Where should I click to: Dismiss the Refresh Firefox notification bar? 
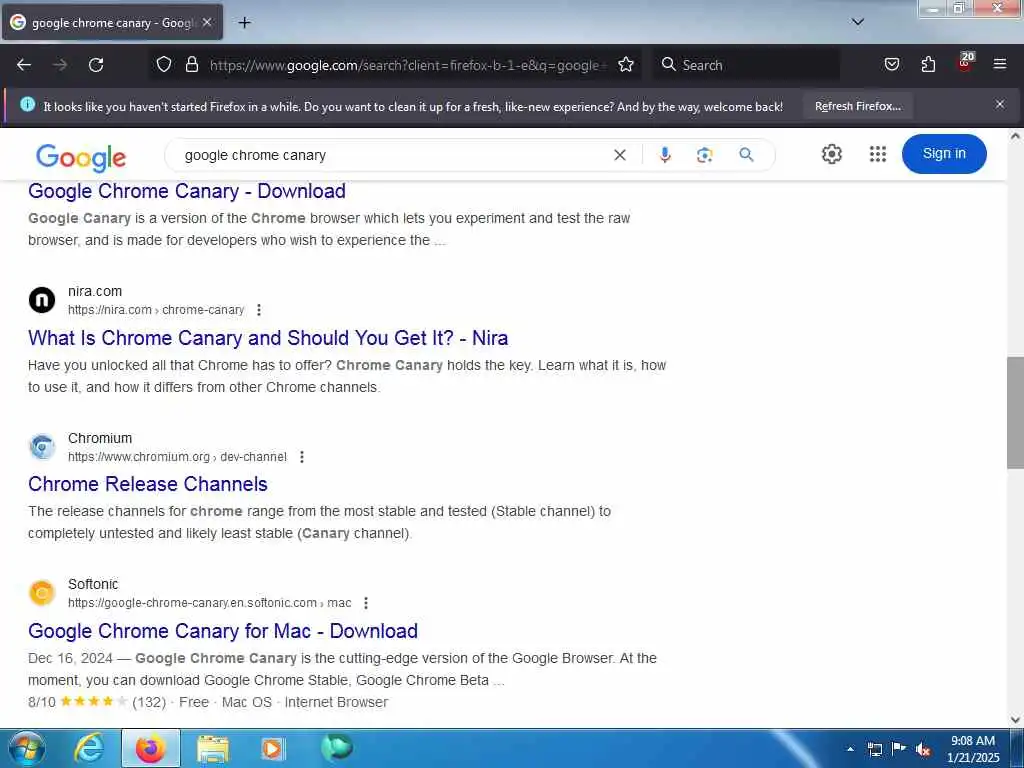pyautogui.click(x=1000, y=104)
